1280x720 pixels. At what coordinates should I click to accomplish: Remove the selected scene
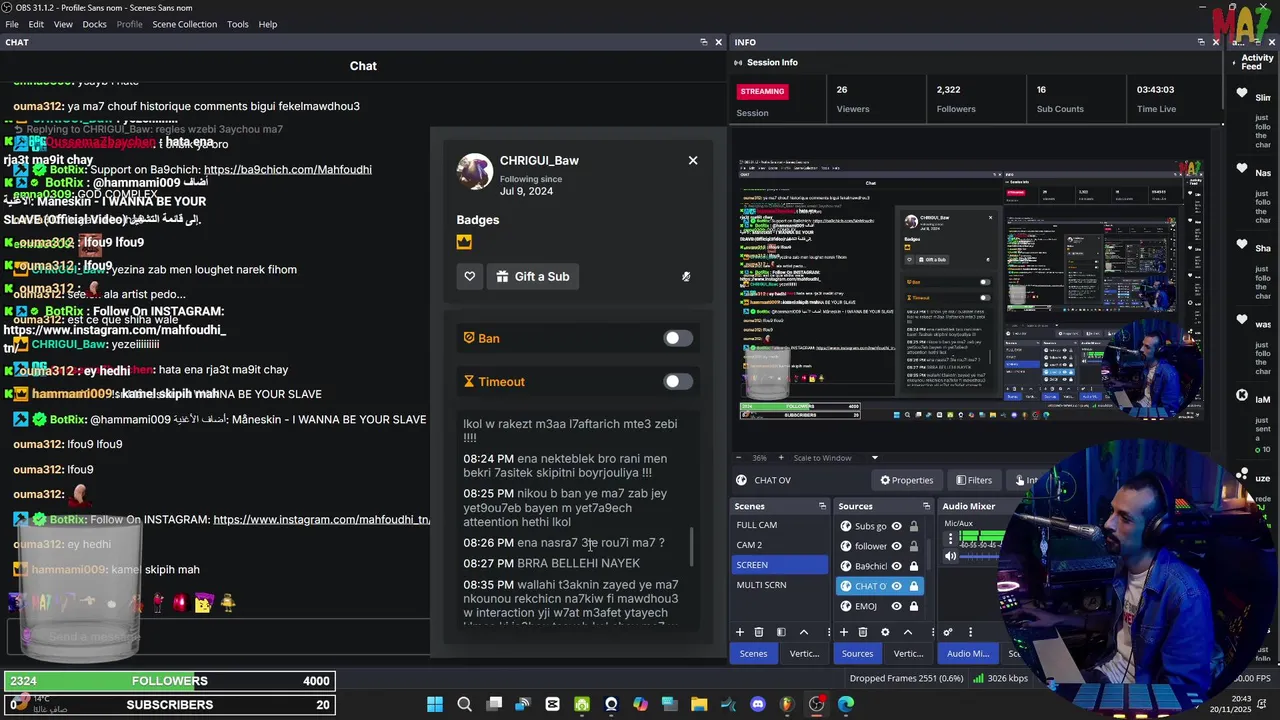pyautogui.click(x=759, y=632)
